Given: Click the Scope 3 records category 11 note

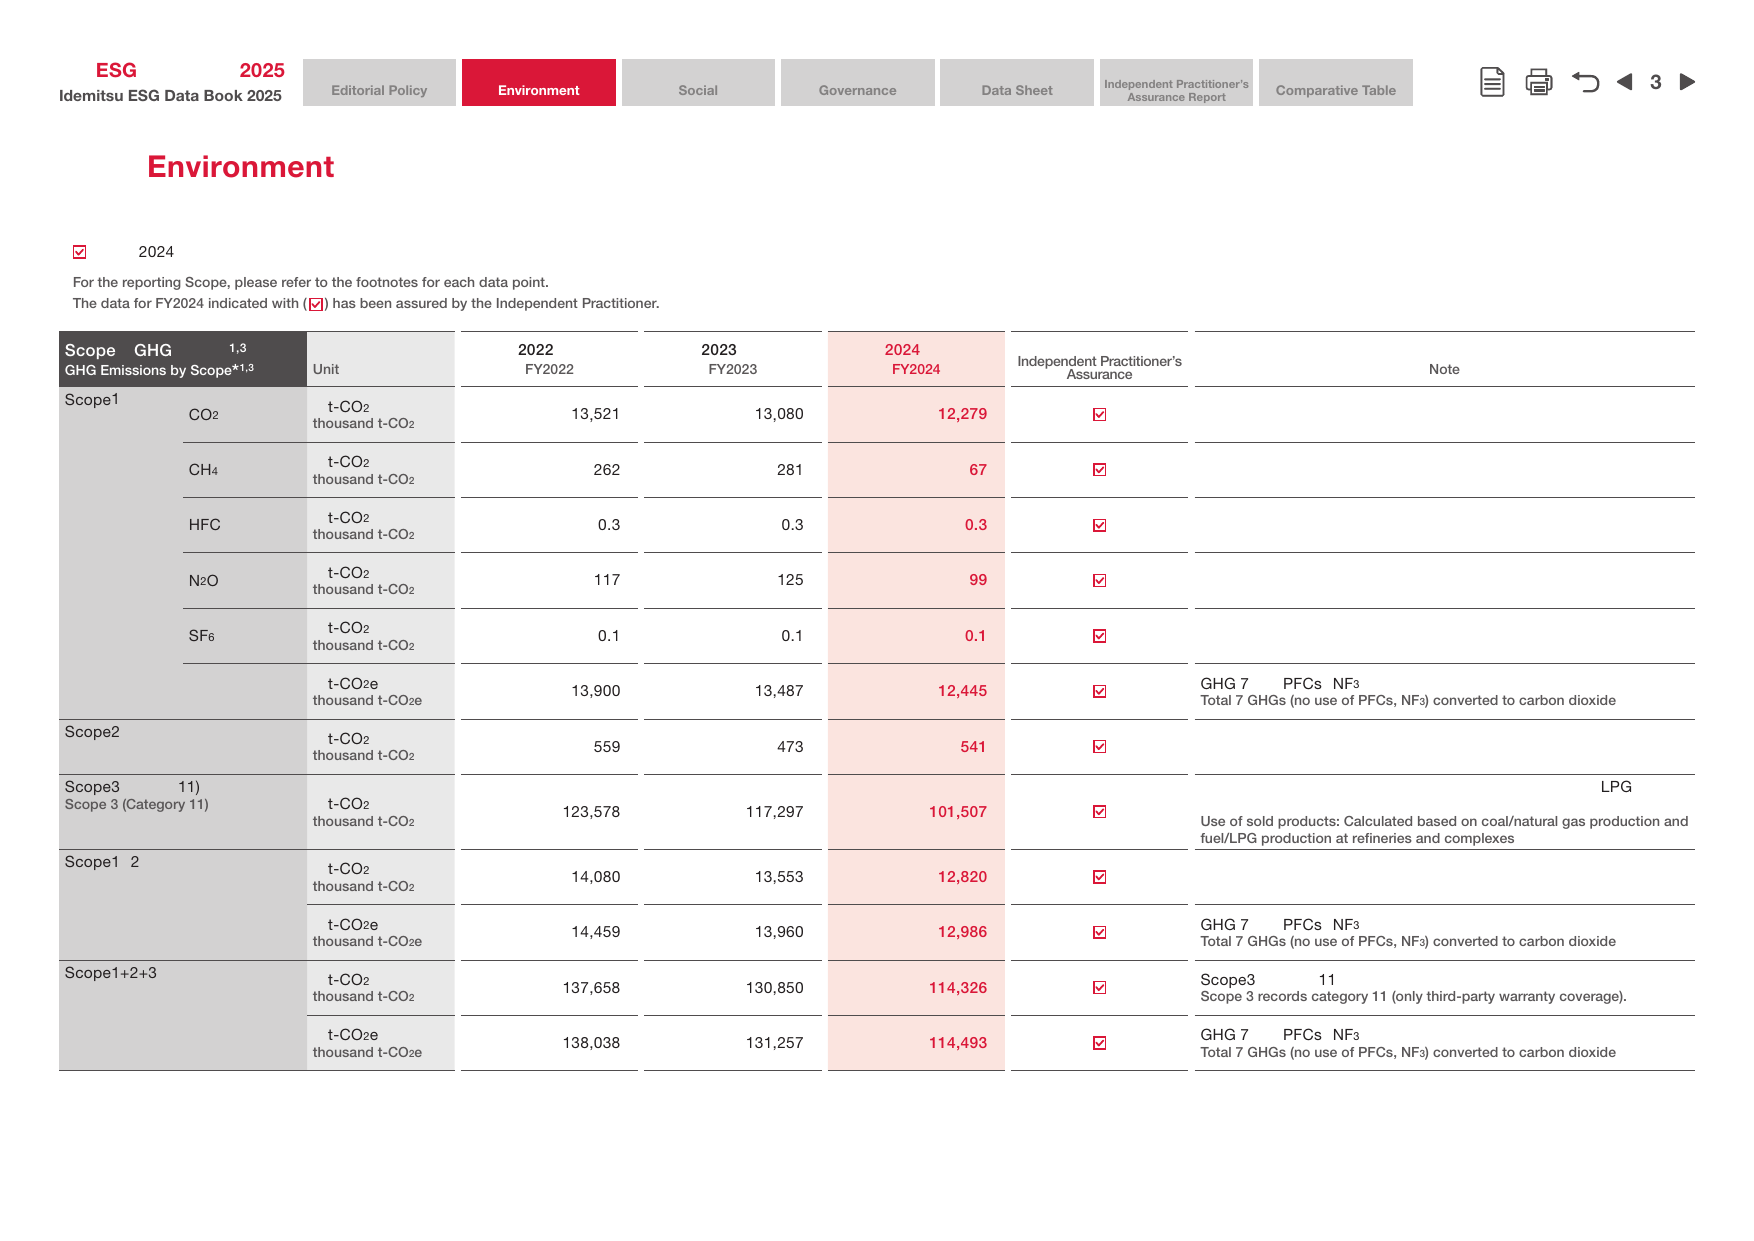Looking at the screenshot, I should 1413,997.
